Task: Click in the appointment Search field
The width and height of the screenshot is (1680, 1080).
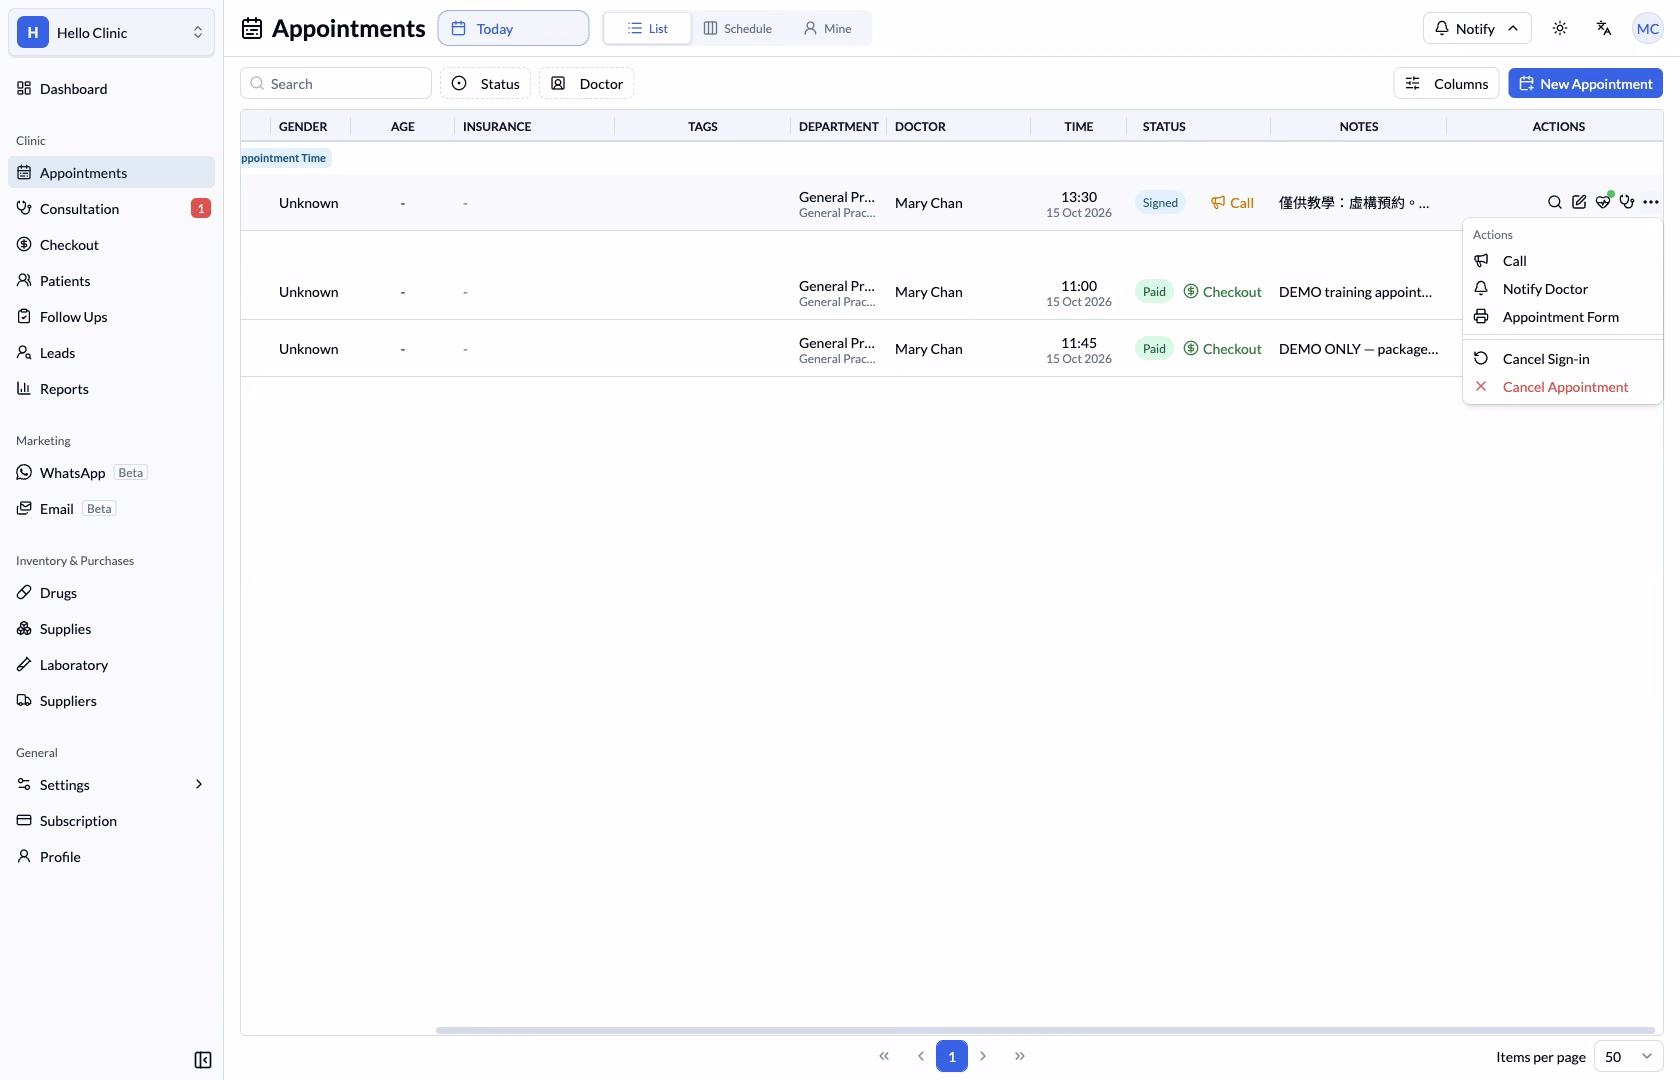Action: [x=336, y=84]
